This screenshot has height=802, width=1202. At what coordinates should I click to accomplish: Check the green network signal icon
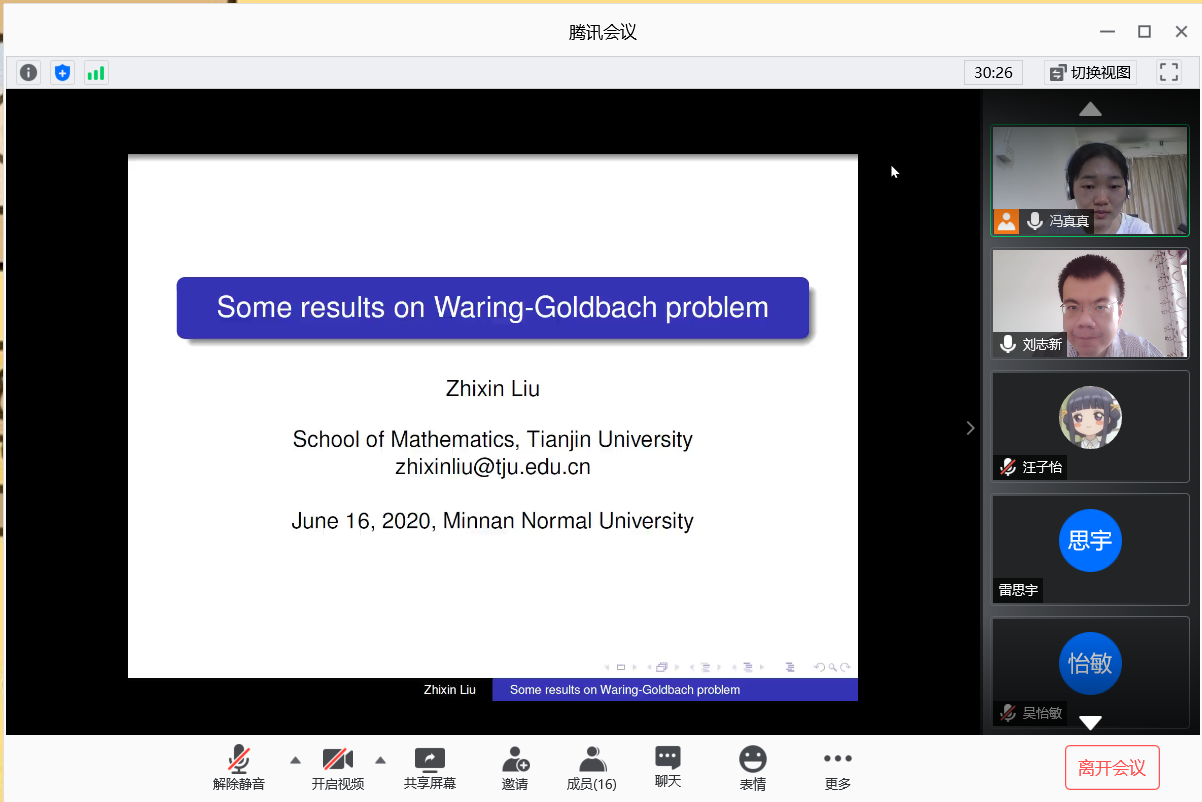[96, 72]
